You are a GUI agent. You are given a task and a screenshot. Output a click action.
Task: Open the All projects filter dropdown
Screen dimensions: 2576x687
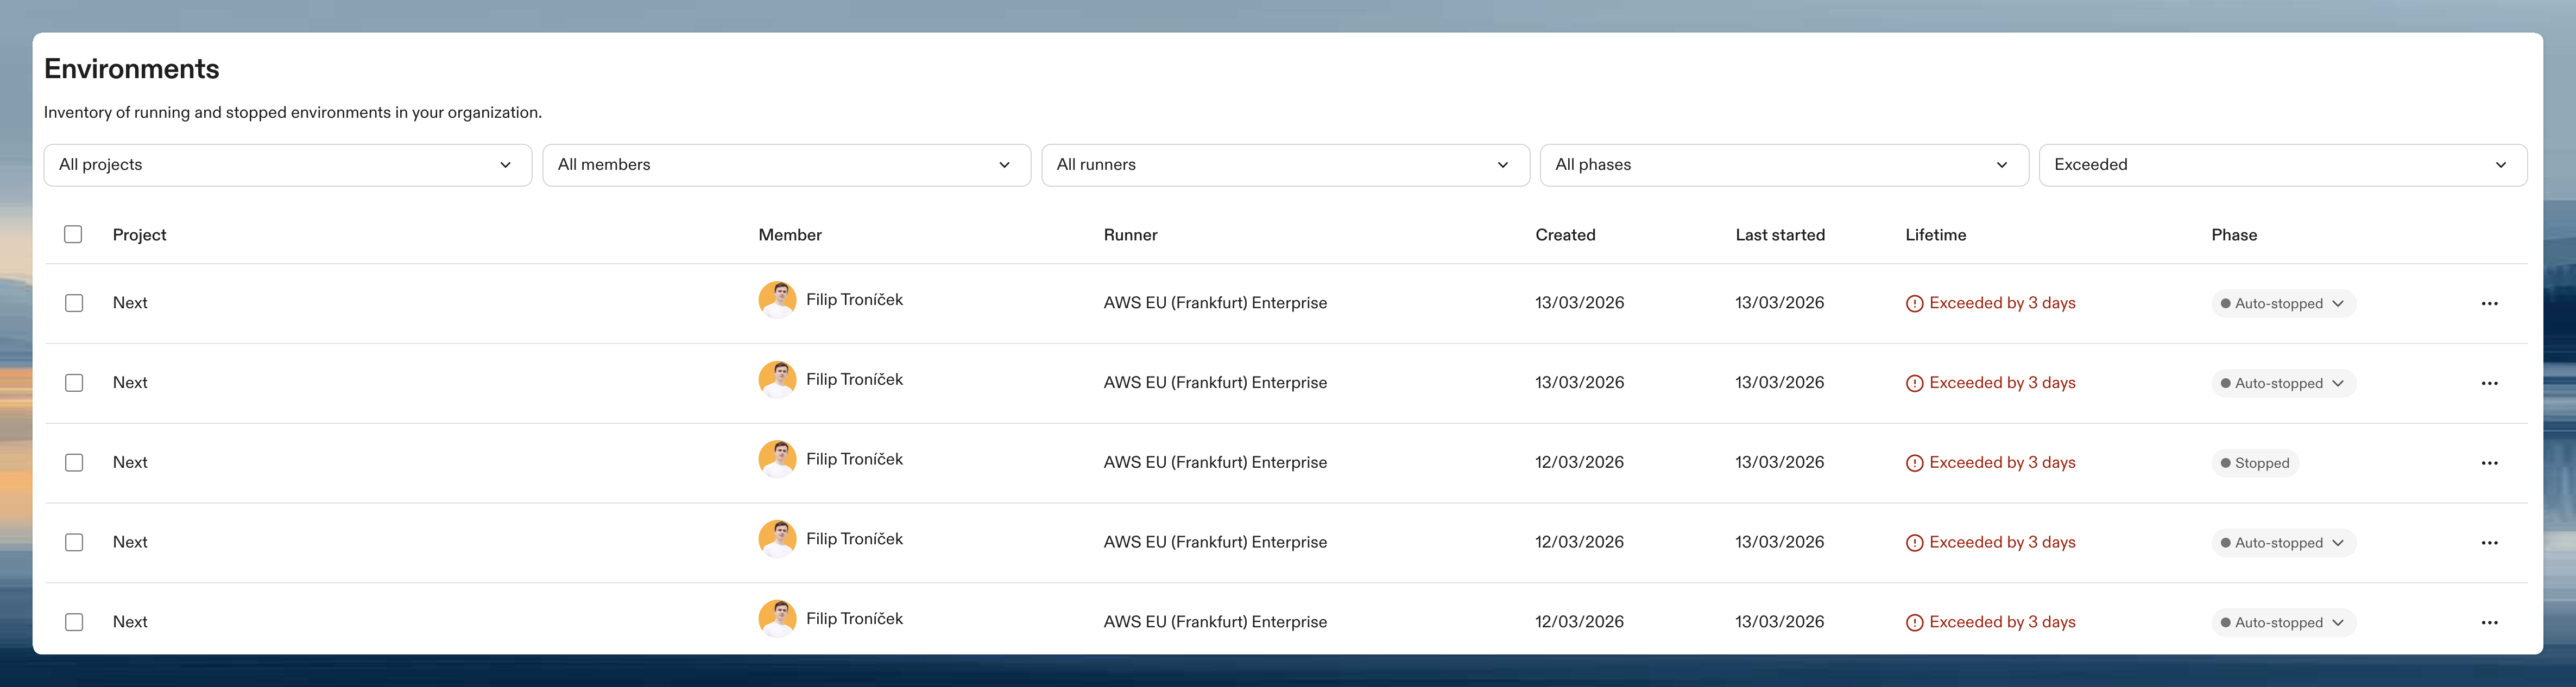[287, 164]
